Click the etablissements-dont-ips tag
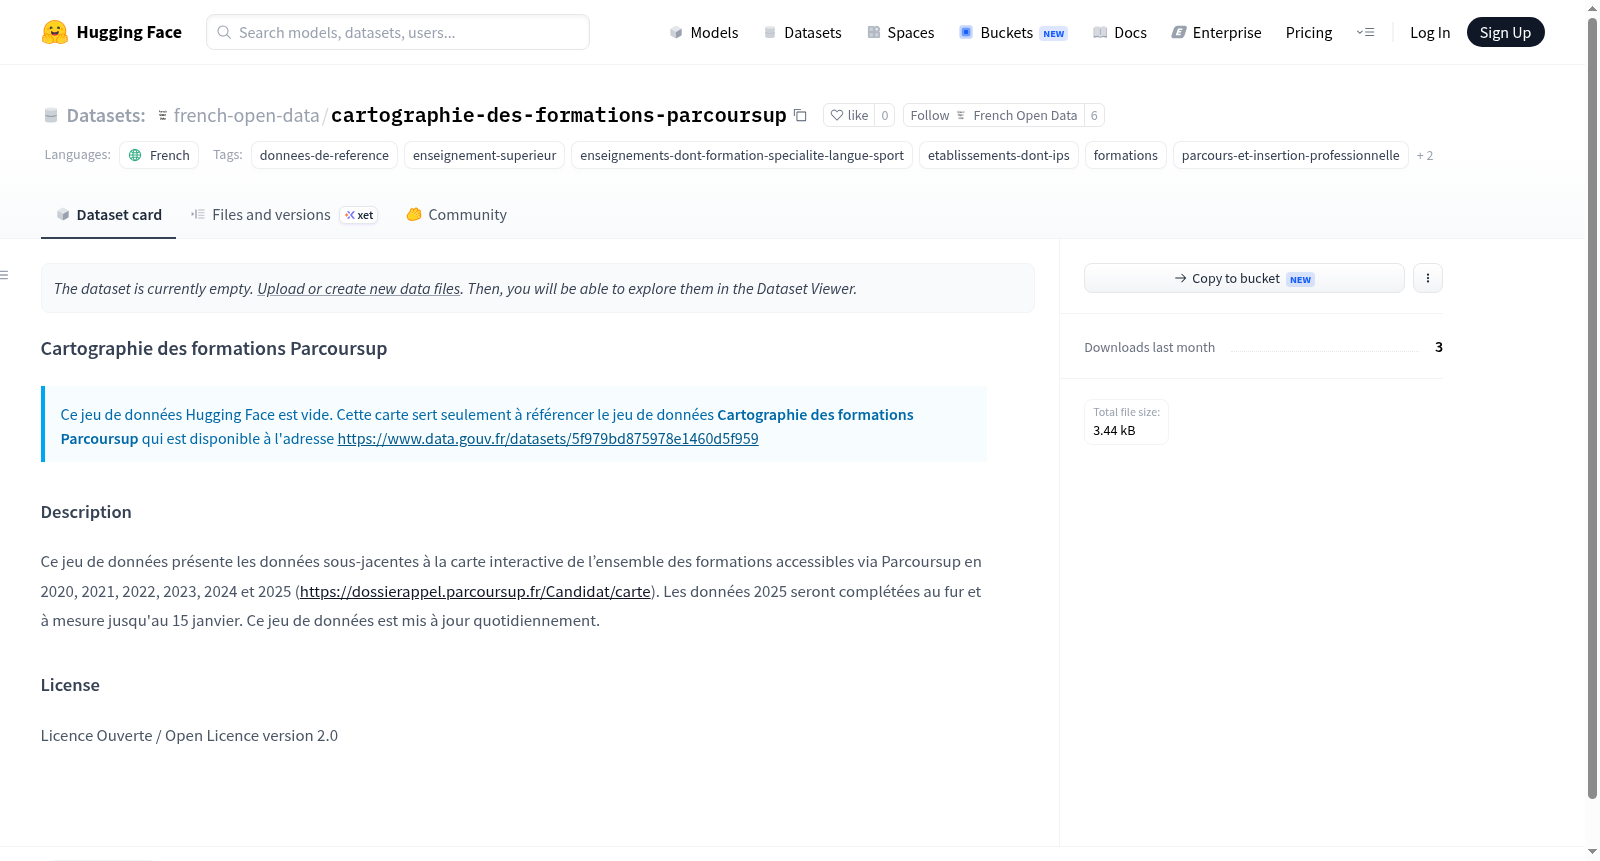 (x=998, y=155)
